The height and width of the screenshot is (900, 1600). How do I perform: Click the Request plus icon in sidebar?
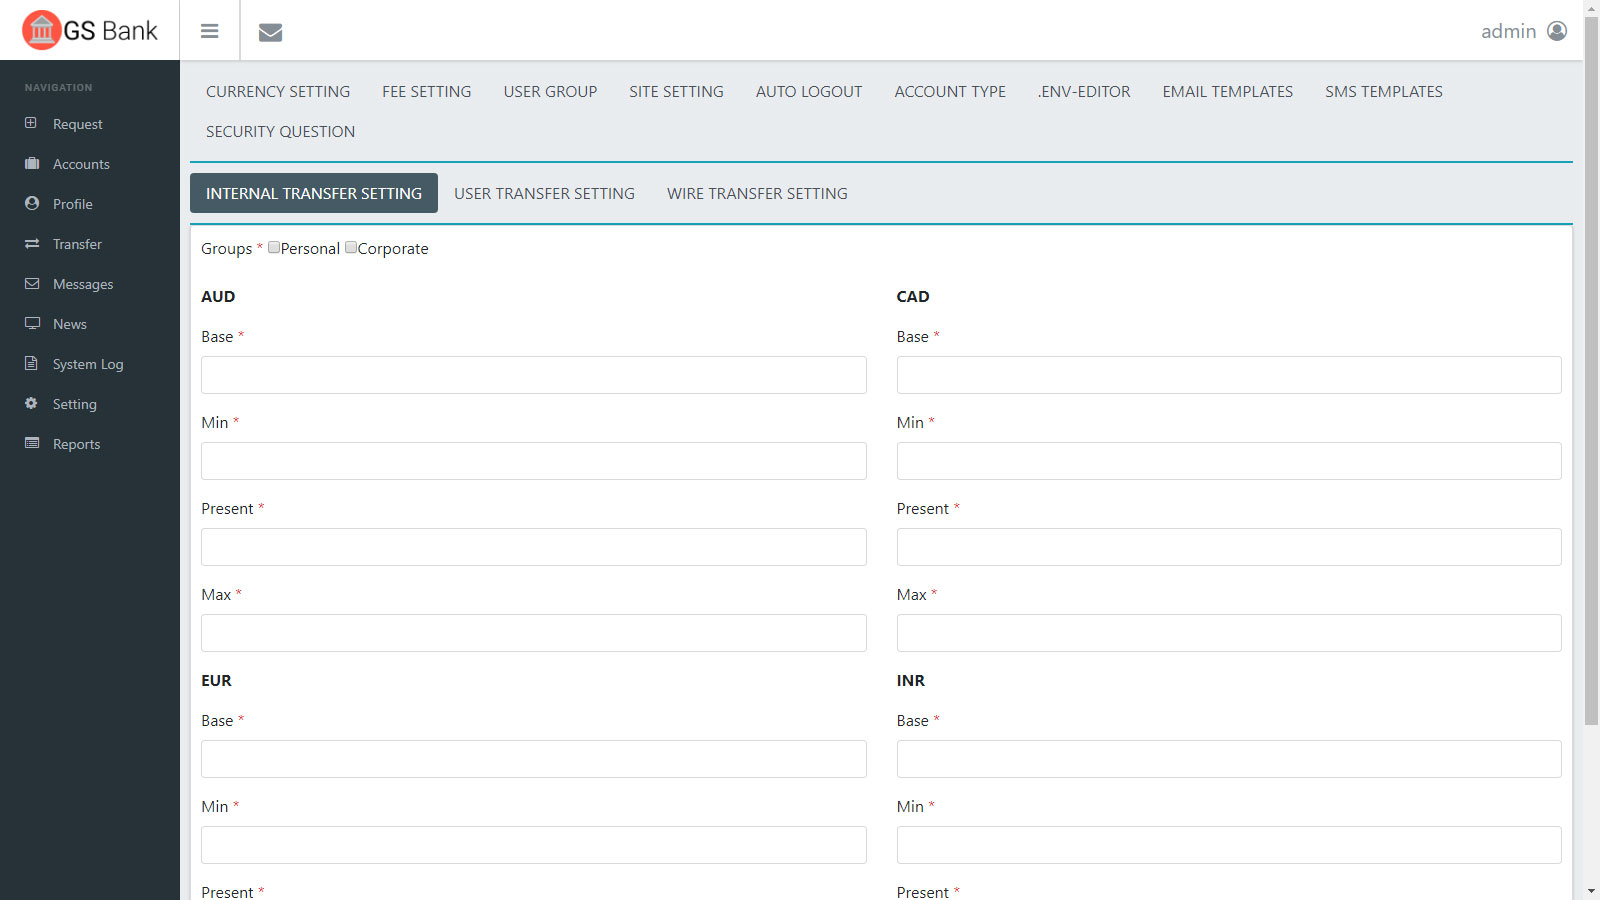pos(31,123)
